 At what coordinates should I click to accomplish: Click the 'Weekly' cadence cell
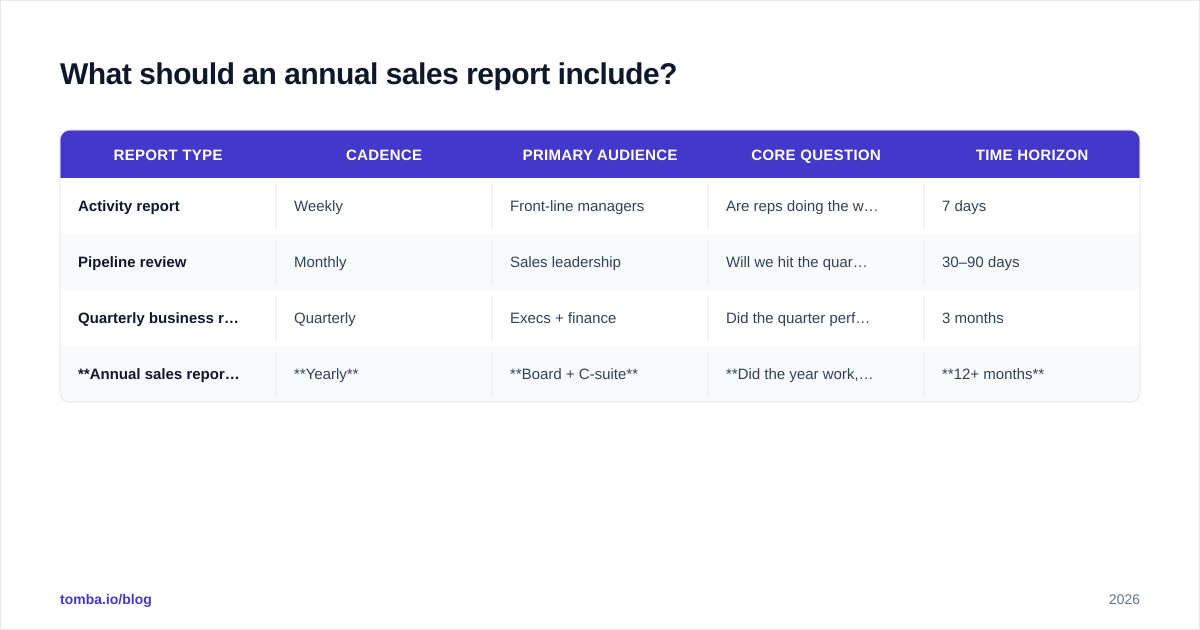coord(384,206)
